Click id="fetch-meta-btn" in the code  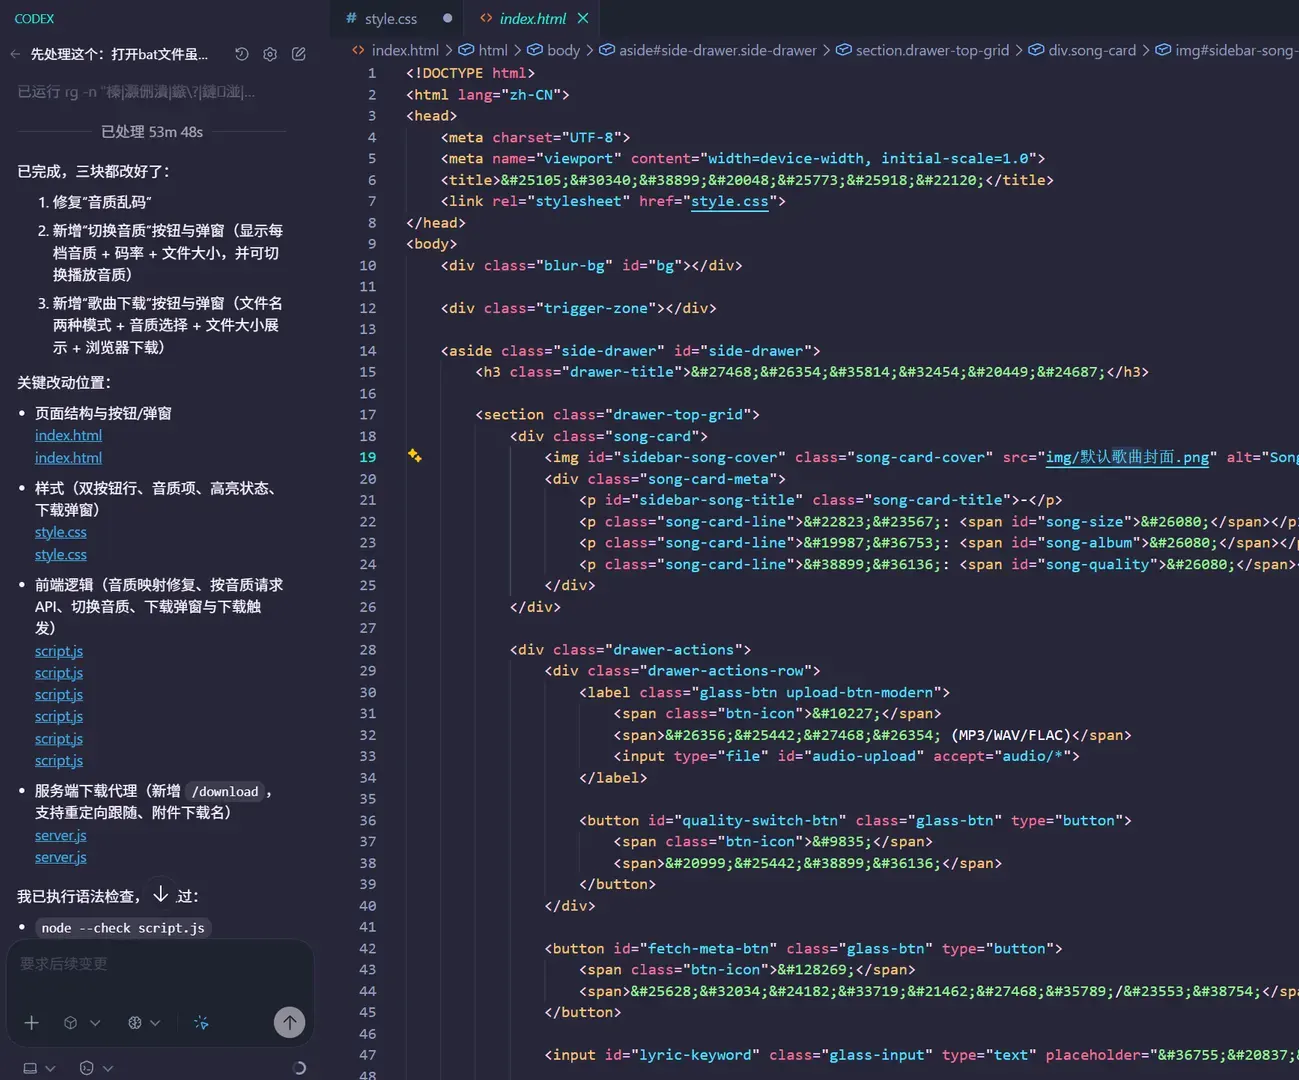tap(694, 948)
